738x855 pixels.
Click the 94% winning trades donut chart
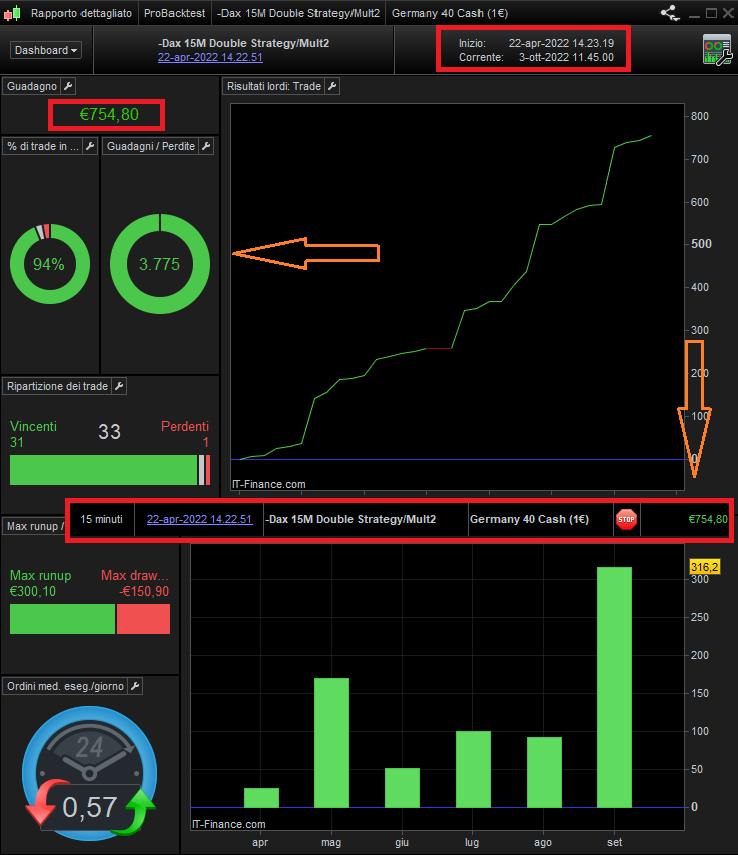[50, 264]
